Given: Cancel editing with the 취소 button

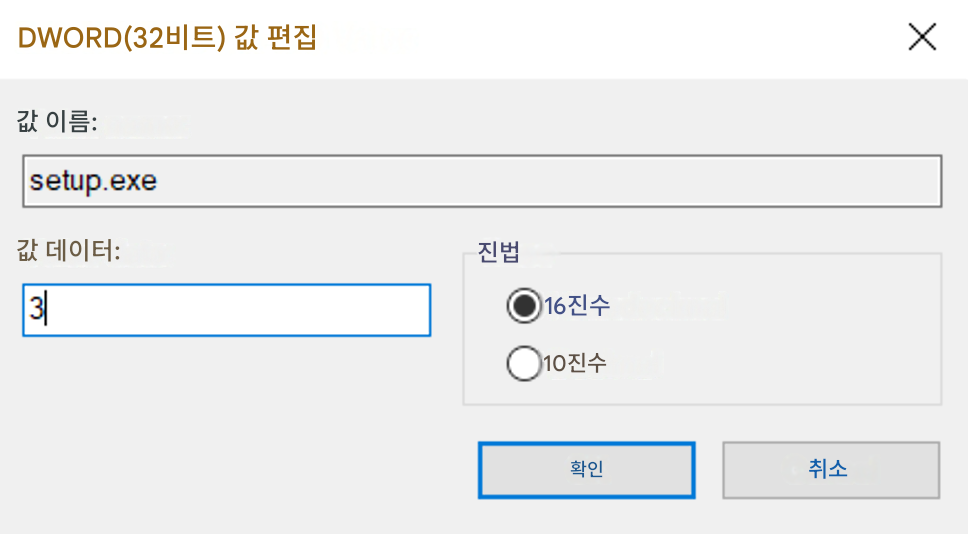Looking at the screenshot, I should [x=831, y=470].
